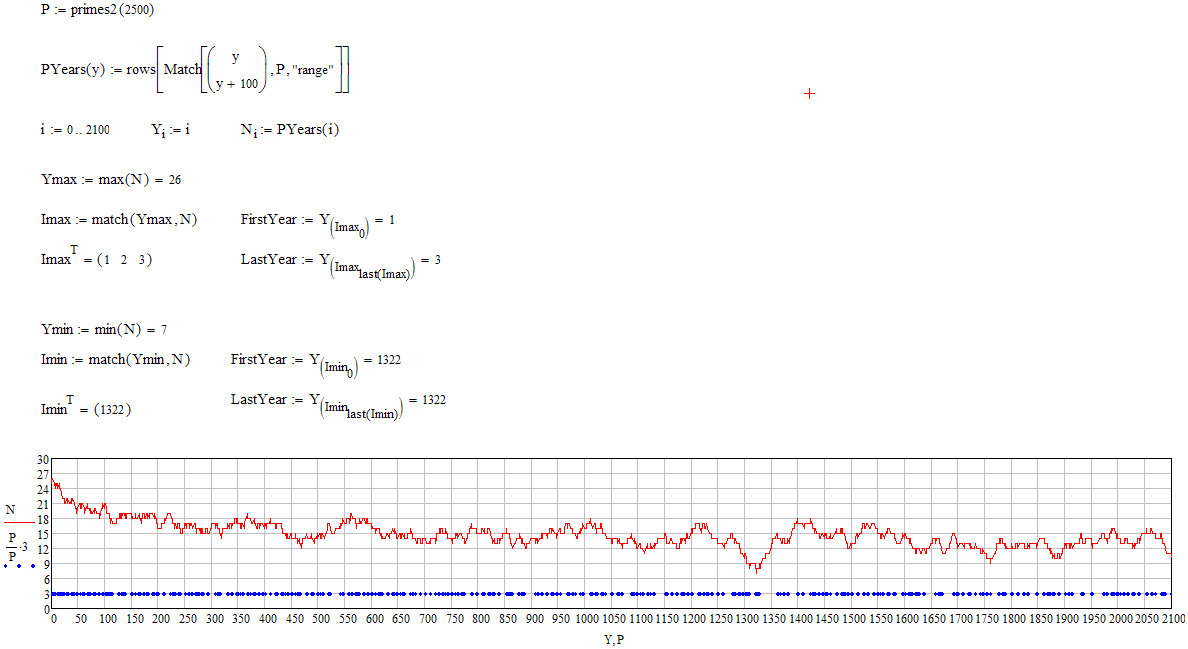This screenshot has height=649, width=1188.
Task: Click the x-axis tick label 1000
Action: pyautogui.click(x=587, y=619)
